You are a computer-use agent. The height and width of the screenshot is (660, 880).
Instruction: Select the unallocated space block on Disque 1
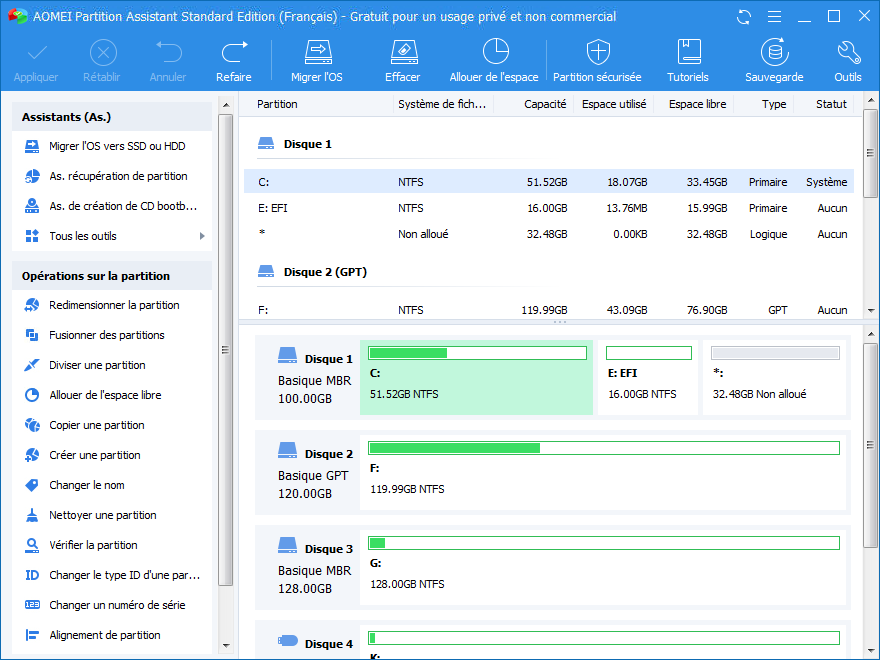[774, 378]
